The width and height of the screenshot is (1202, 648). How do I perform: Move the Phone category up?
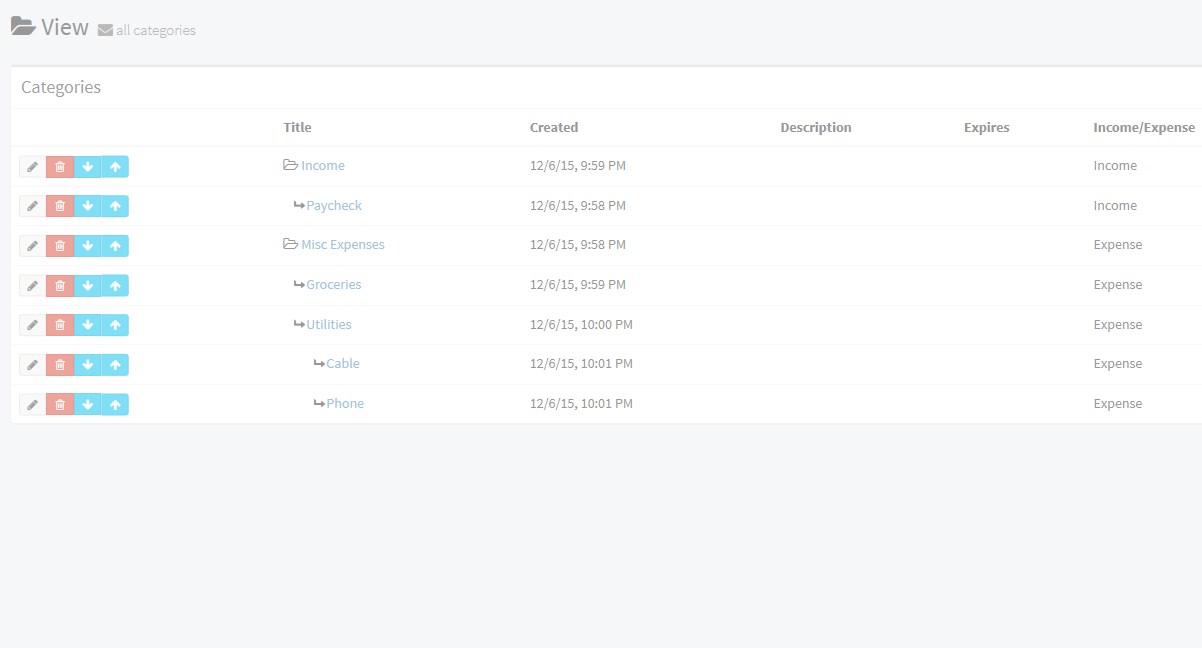(115, 405)
